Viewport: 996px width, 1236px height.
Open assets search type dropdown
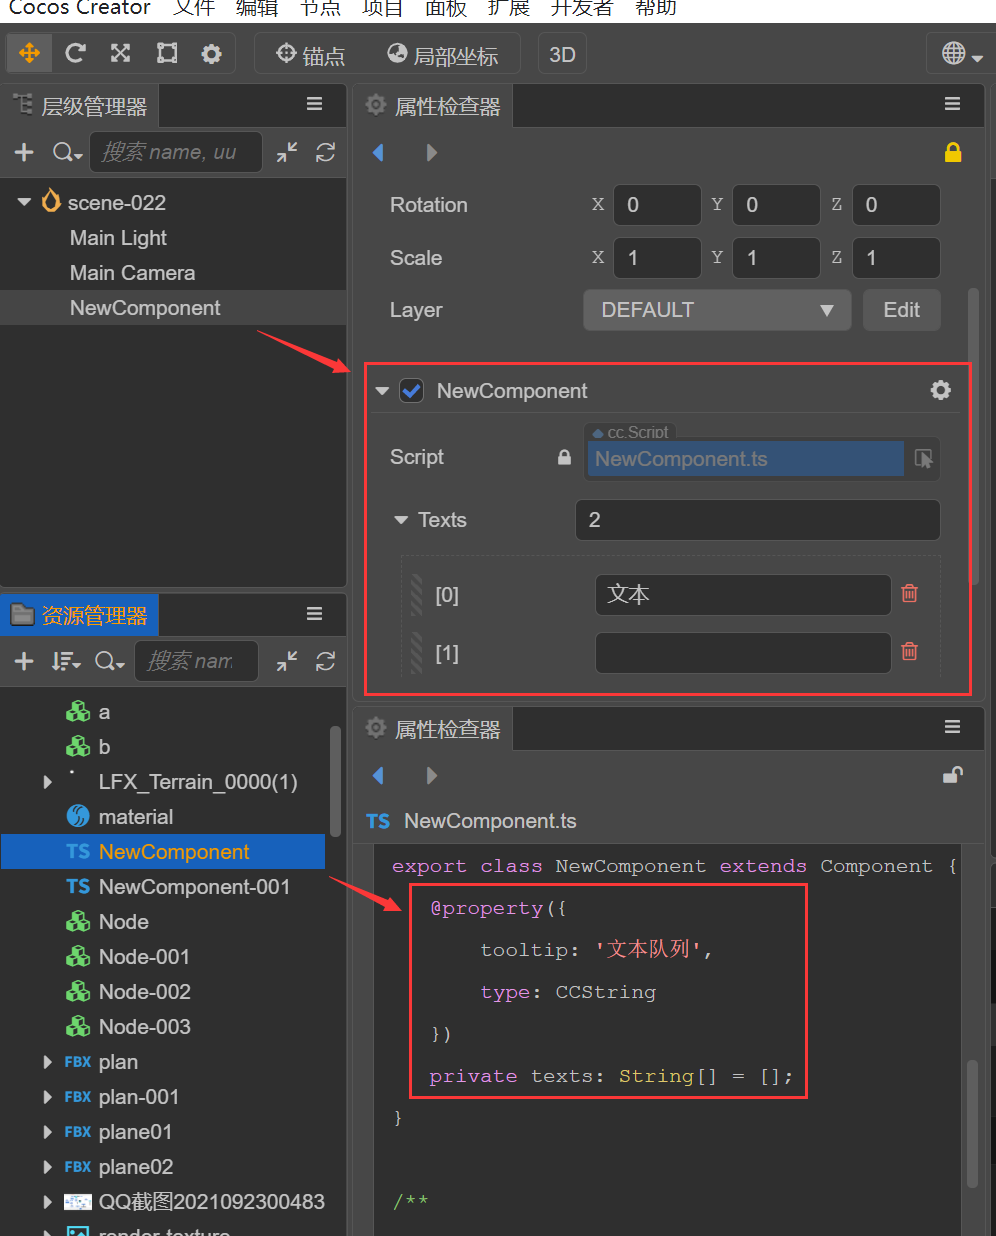tap(110, 661)
